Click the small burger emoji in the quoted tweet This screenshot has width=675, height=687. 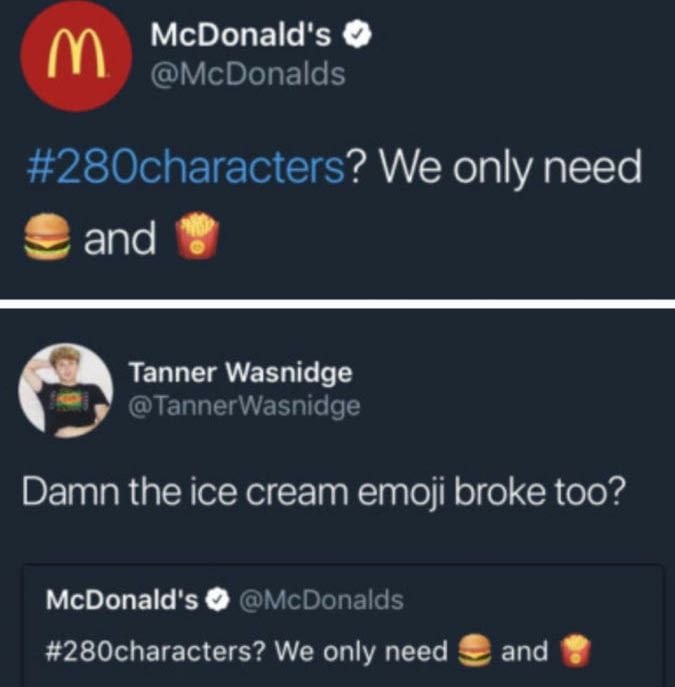(474, 650)
